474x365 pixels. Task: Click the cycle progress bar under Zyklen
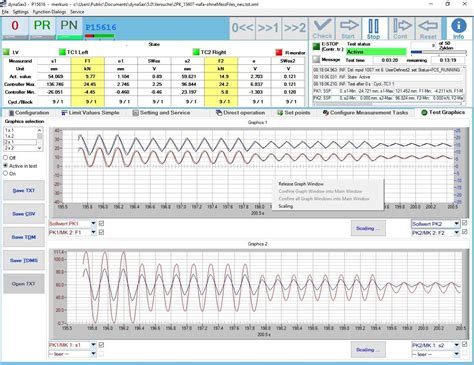[x=439, y=52]
